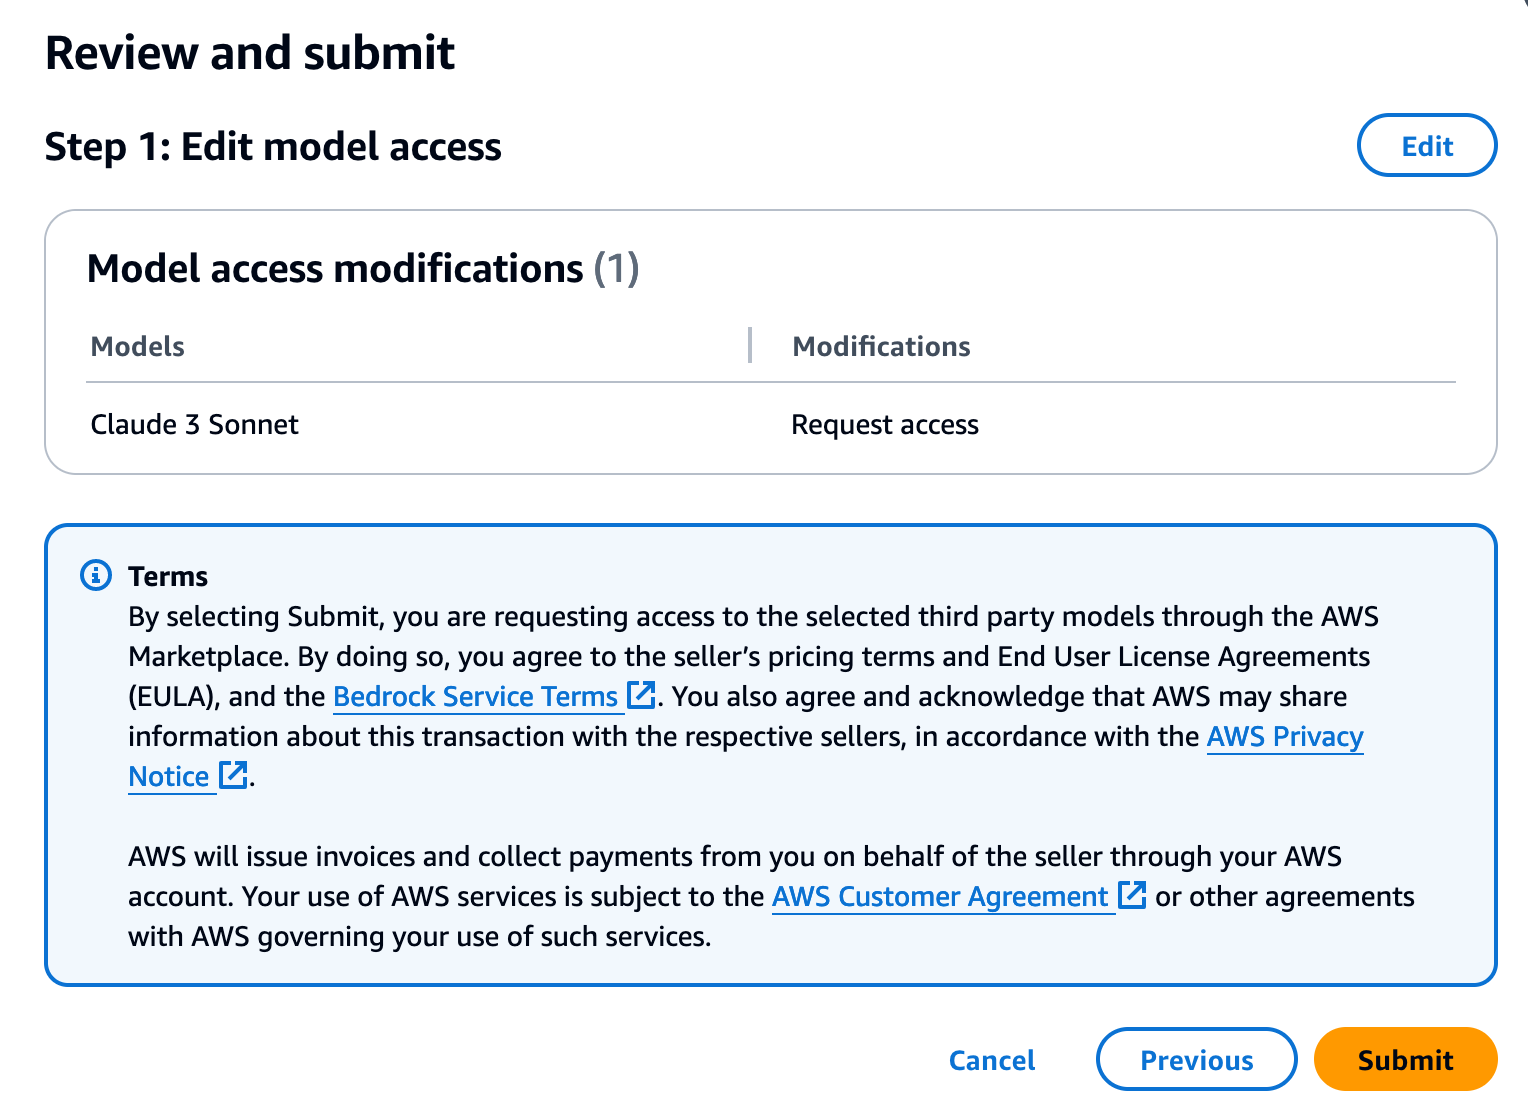Click the Request access cell
The width and height of the screenshot is (1528, 1108).
885,425
